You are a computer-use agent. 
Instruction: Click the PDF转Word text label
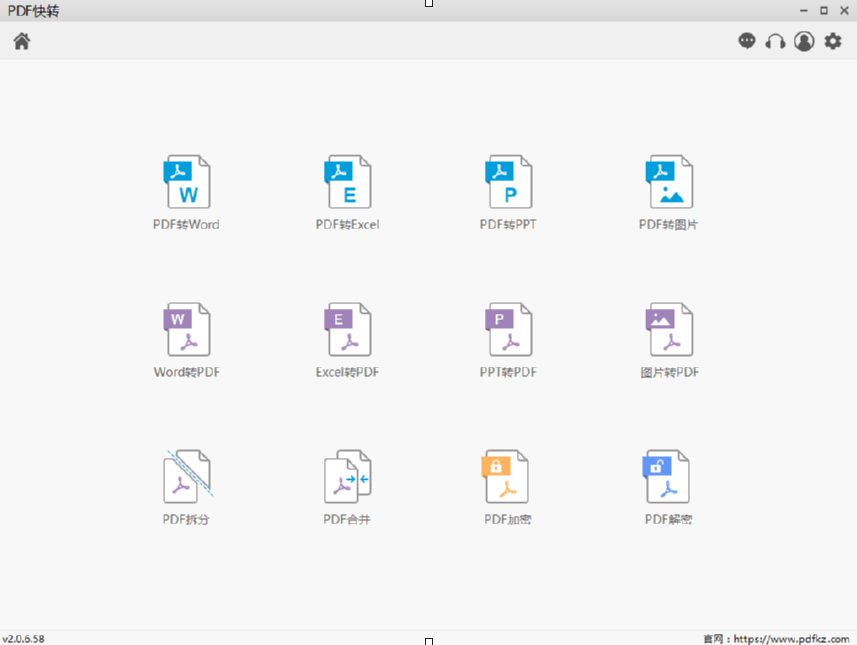[x=186, y=225]
